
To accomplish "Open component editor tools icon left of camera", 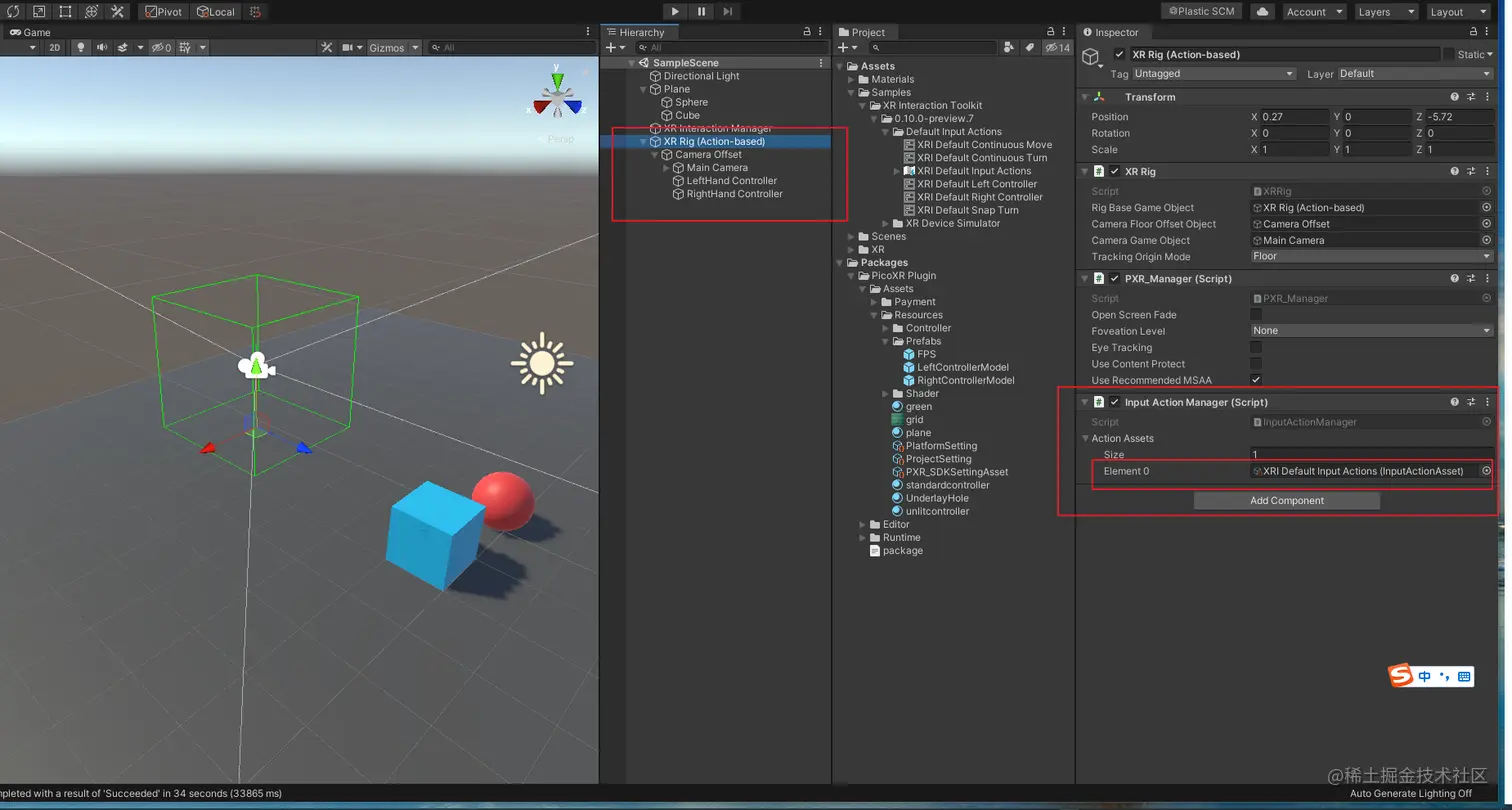I will coord(327,47).
